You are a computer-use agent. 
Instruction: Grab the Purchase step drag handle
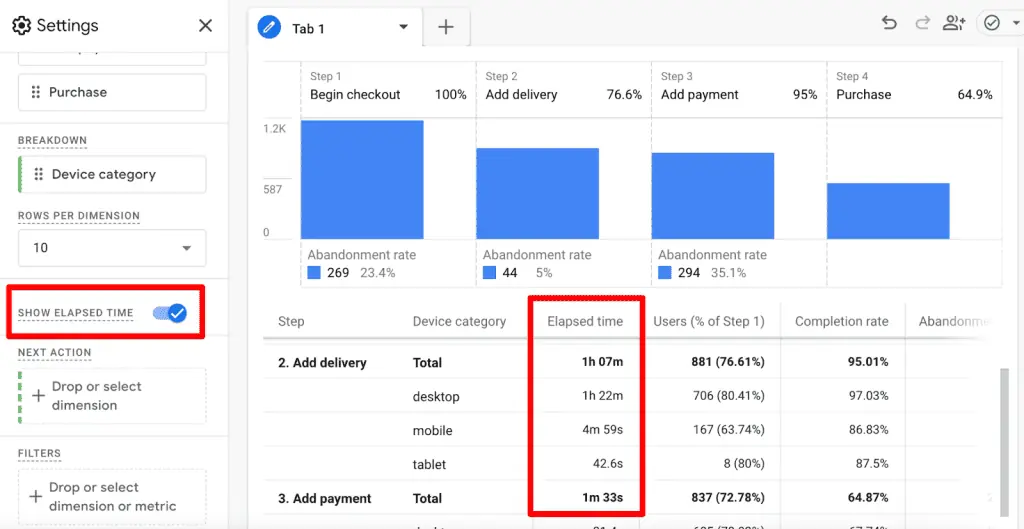[36, 92]
